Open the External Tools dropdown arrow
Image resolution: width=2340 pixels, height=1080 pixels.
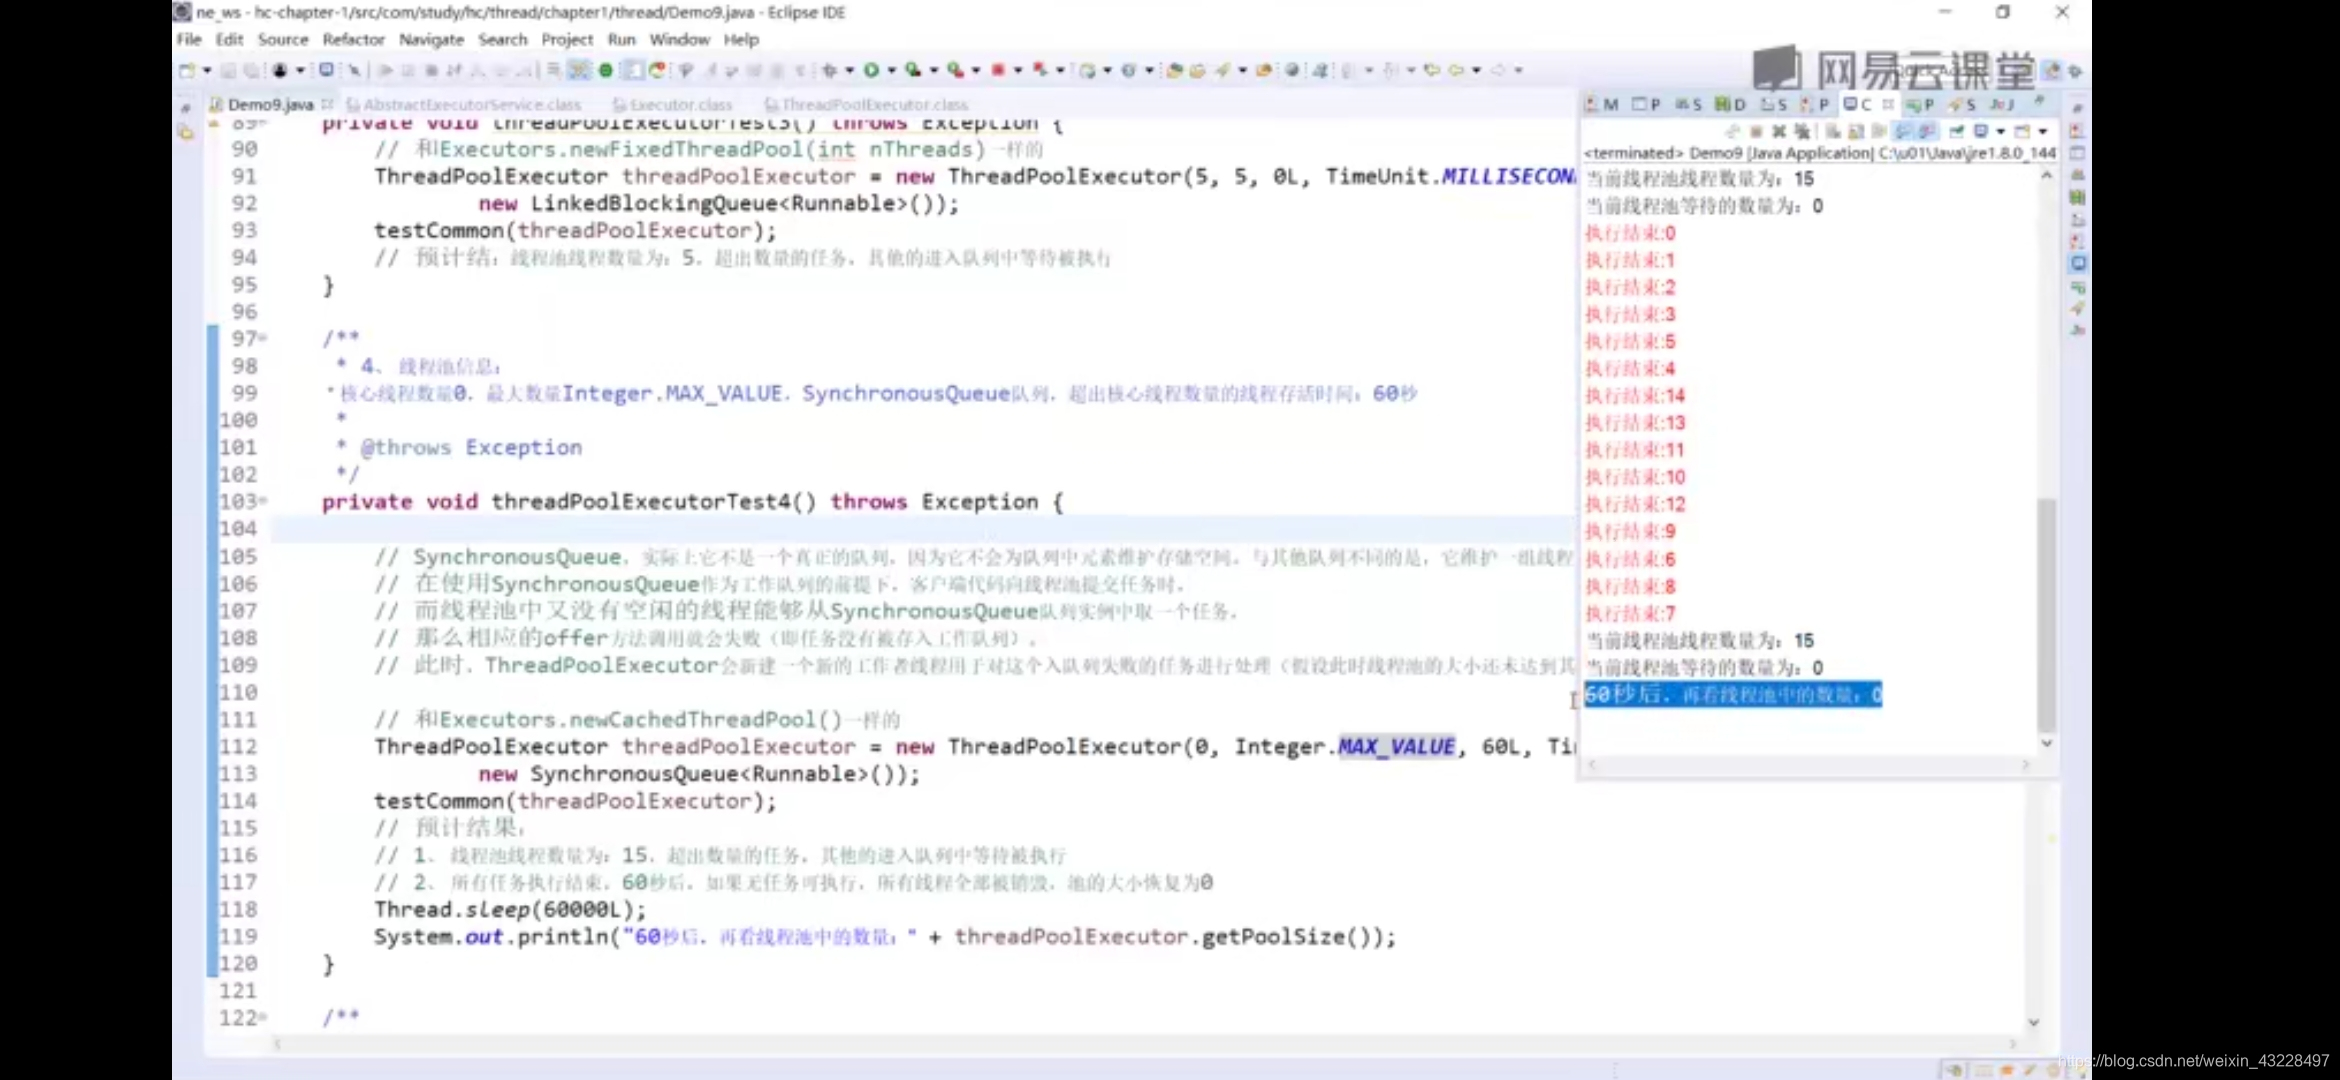[976, 70]
